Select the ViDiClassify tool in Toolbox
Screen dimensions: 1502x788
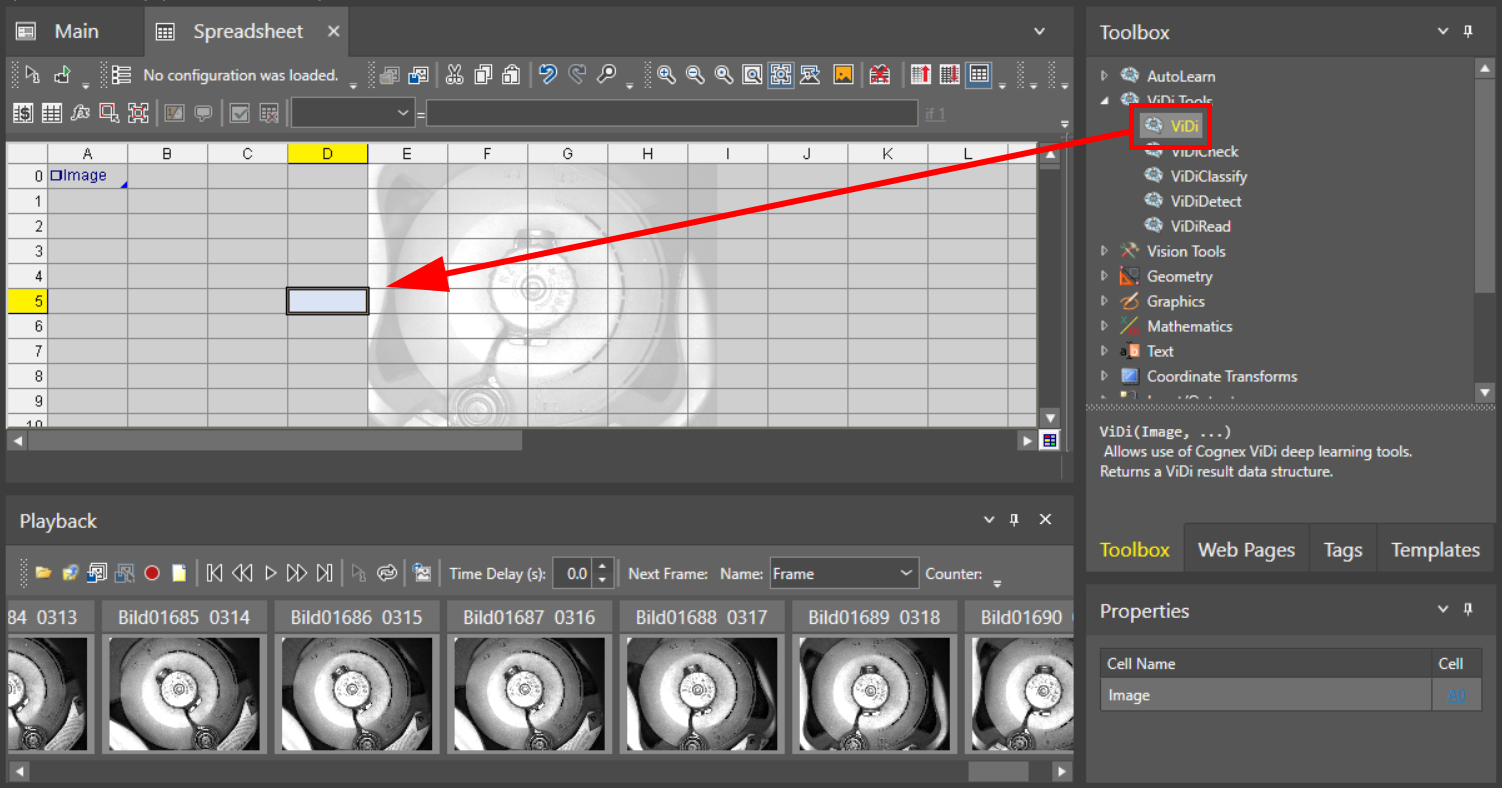[x=1208, y=176]
